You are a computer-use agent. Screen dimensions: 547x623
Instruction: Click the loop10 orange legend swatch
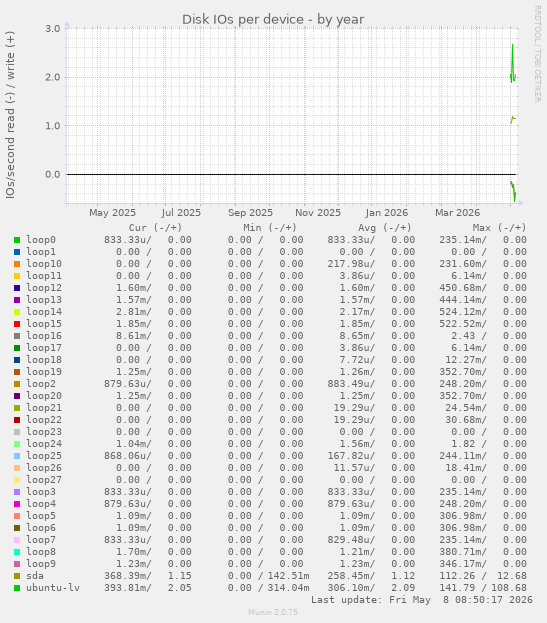coord(17,264)
